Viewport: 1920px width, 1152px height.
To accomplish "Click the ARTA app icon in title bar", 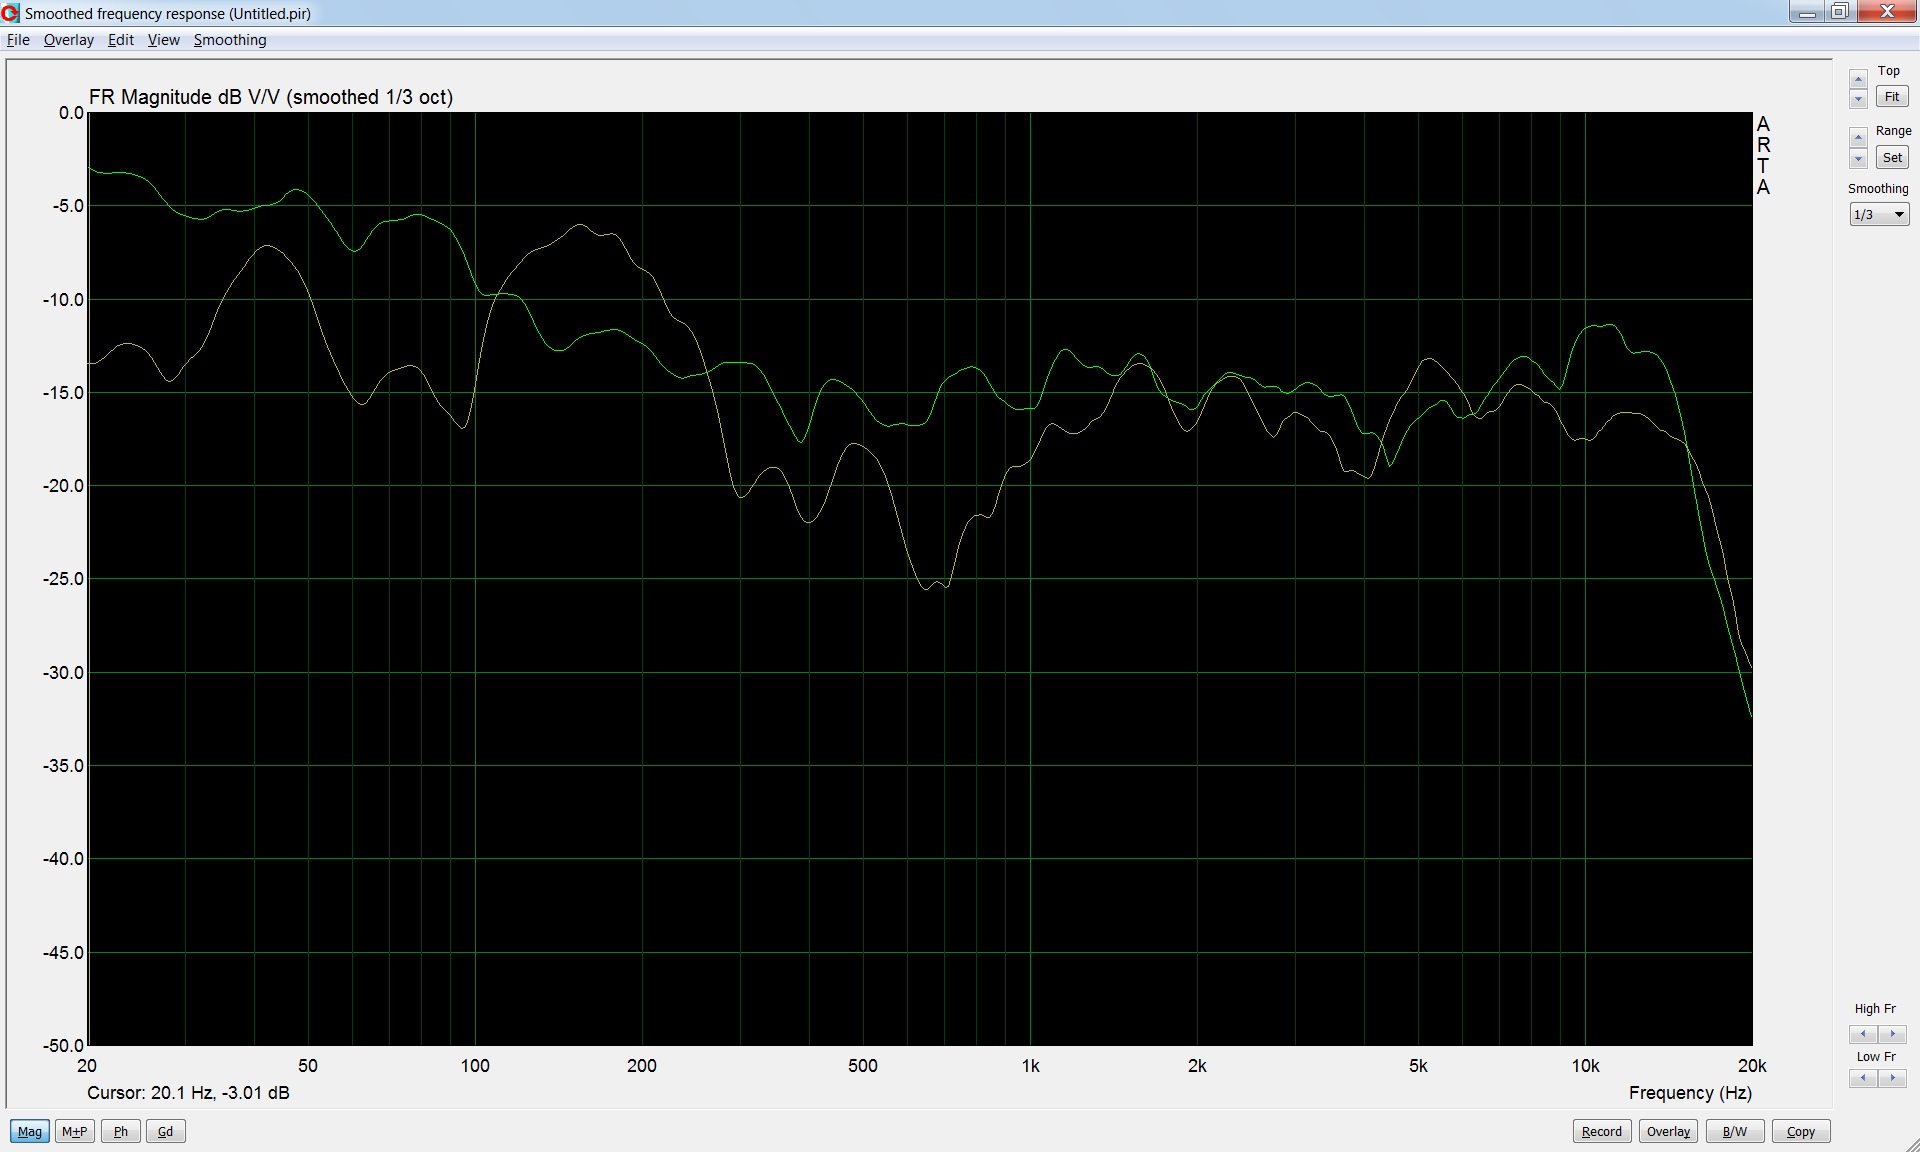I will 10,13.
